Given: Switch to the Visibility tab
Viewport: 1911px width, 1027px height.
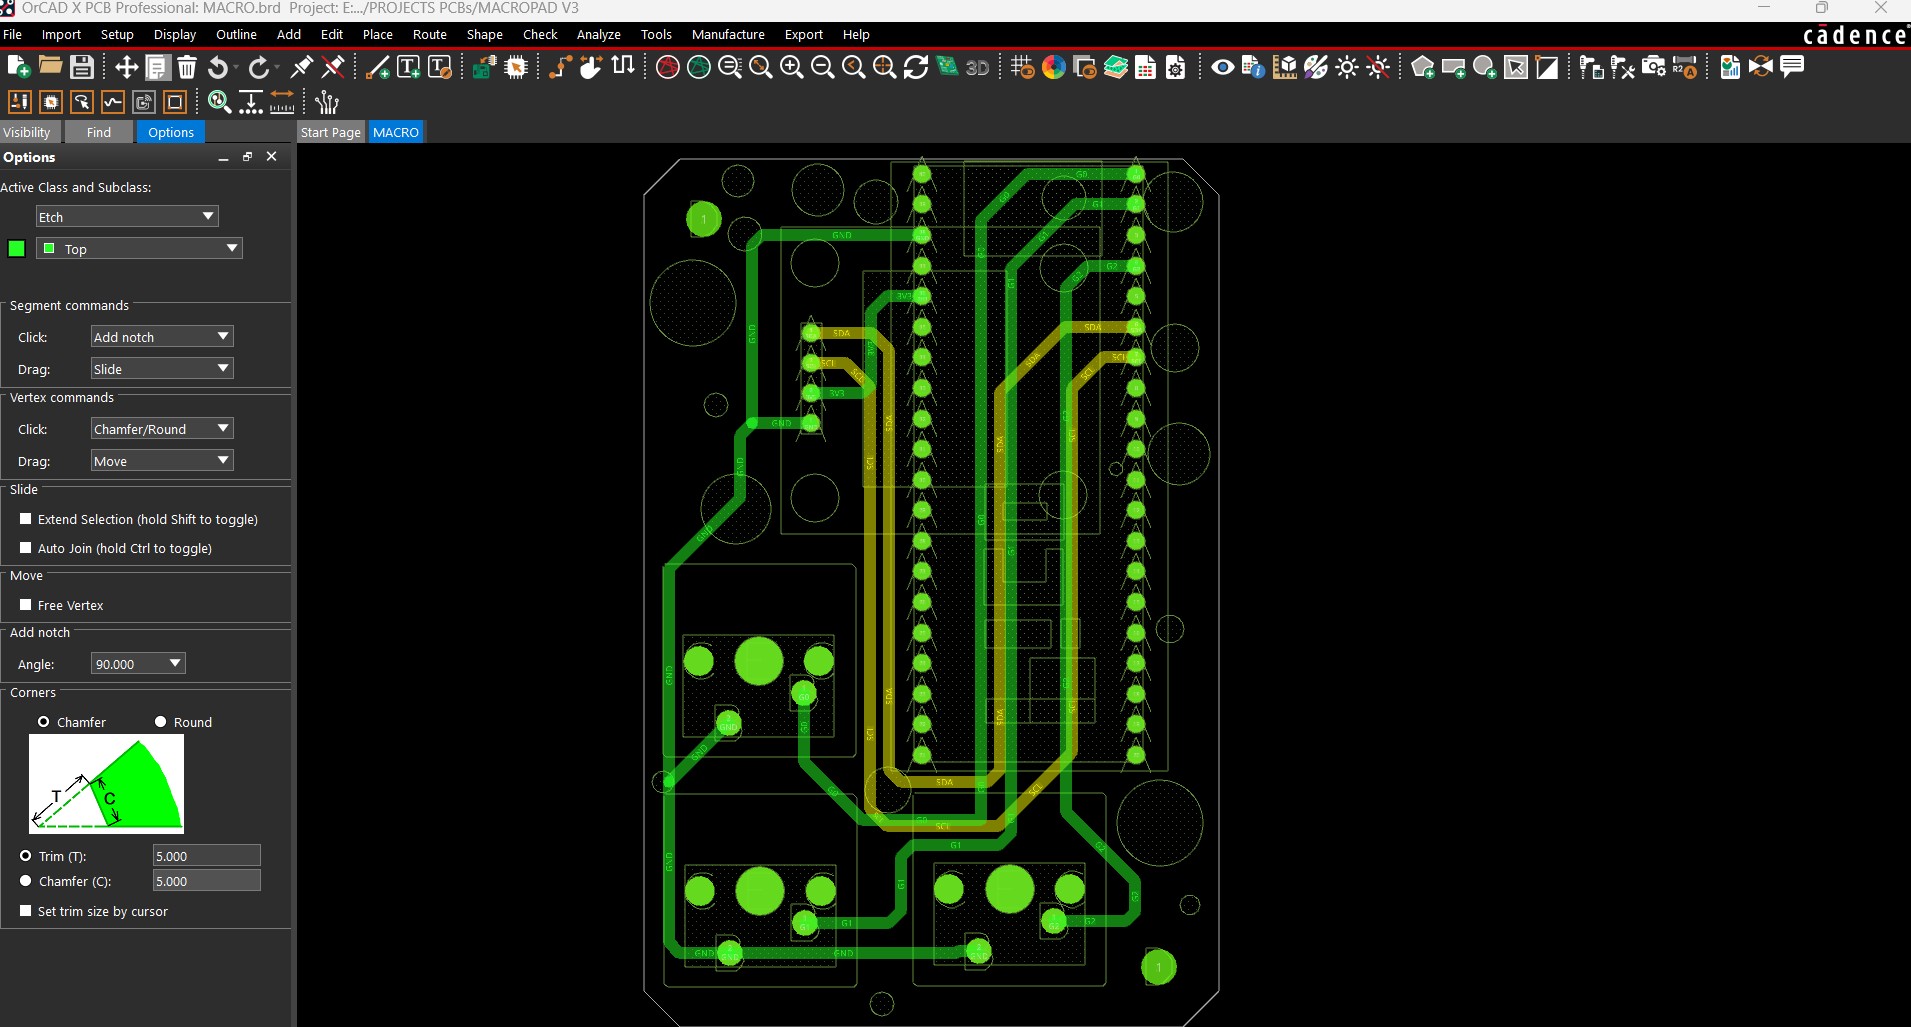Looking at the screenshot, I should click(27, 132).
